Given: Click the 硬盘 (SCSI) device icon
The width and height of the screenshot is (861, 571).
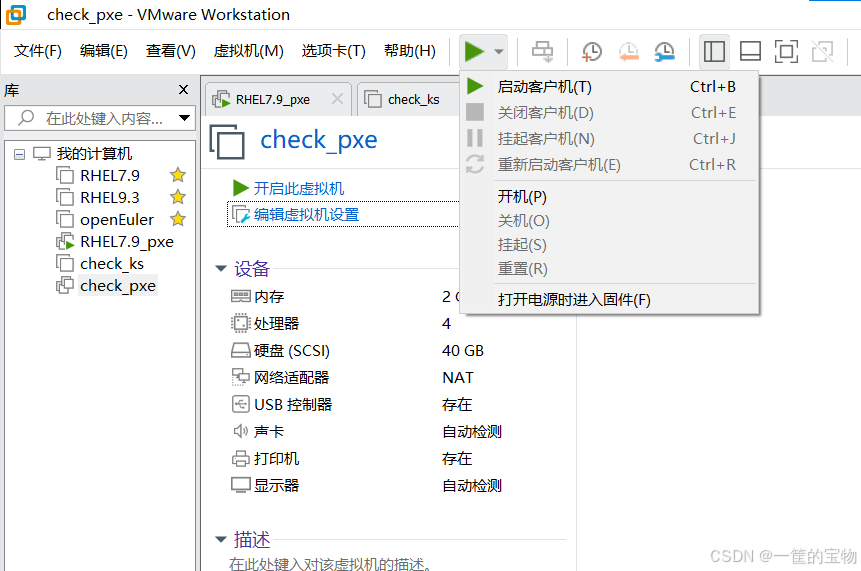Looking at the screenshot, I should click(x=241, y=350).
